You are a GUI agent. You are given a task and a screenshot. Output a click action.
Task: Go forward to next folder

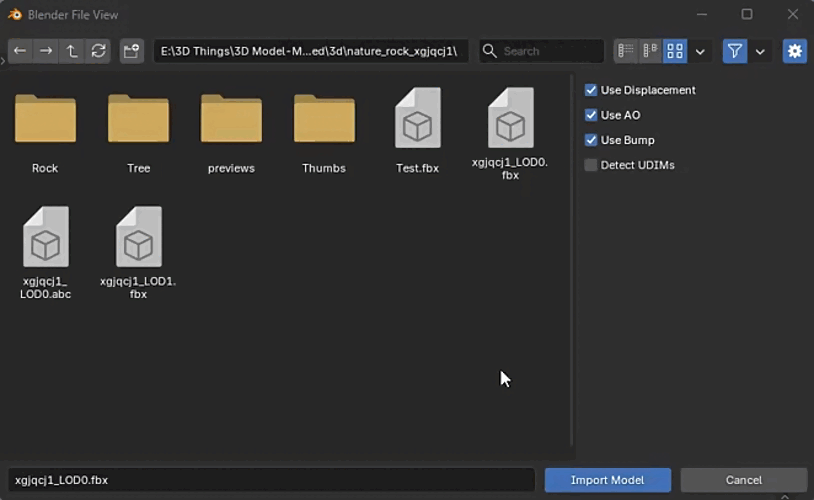pyautogui.click(x=46, y=51)
